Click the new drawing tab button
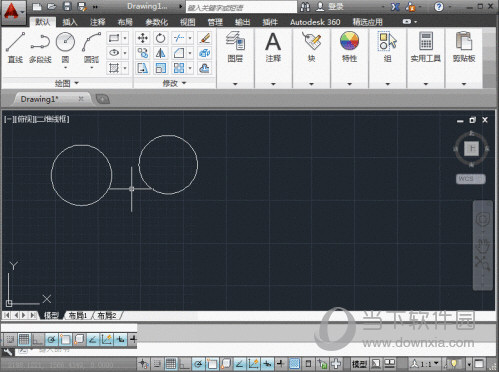Screen dimensions: 499x372 [x=103, y=99]
